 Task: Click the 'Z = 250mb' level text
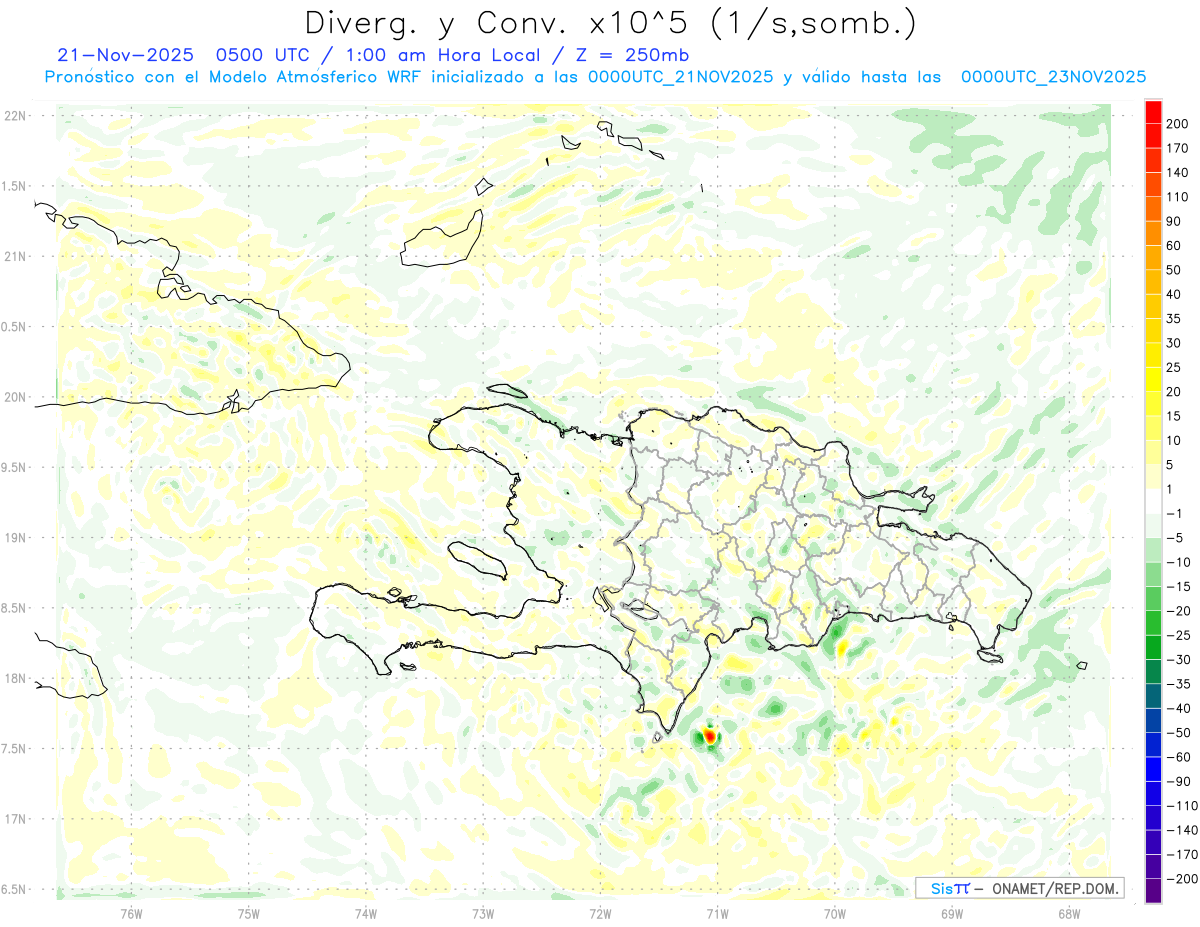631,55
